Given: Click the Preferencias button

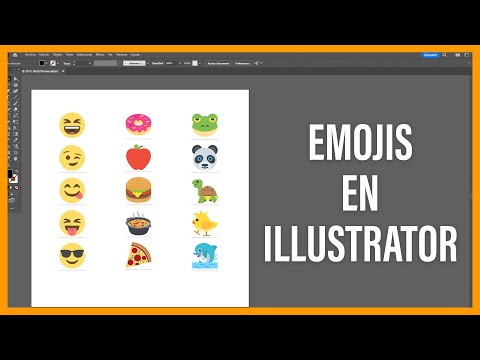Looking at the screenshot, I should point(242,63).
